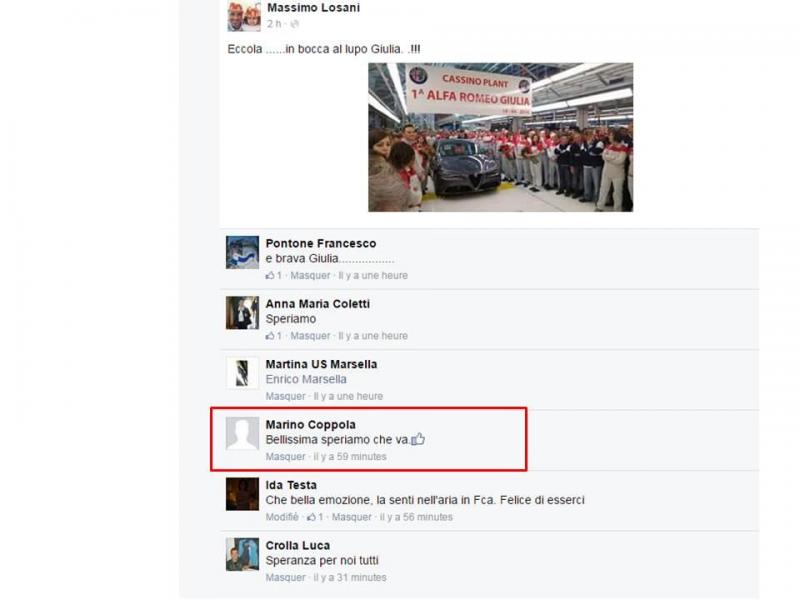The width and height of the screenshot is (800, 600).
Task: Click the like count on Pontone Francesco's comment
Action: pos(273,276)
